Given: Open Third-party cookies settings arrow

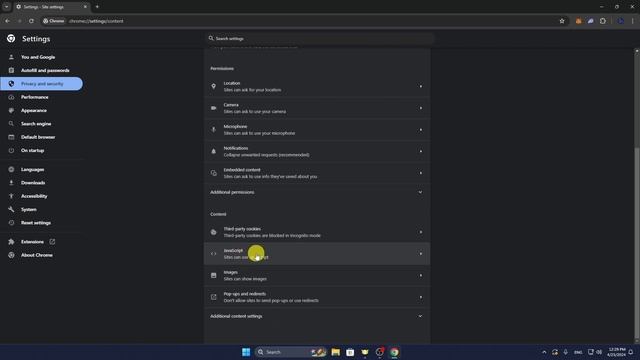Looking at the screenshot, I should [x=421, y=232].
